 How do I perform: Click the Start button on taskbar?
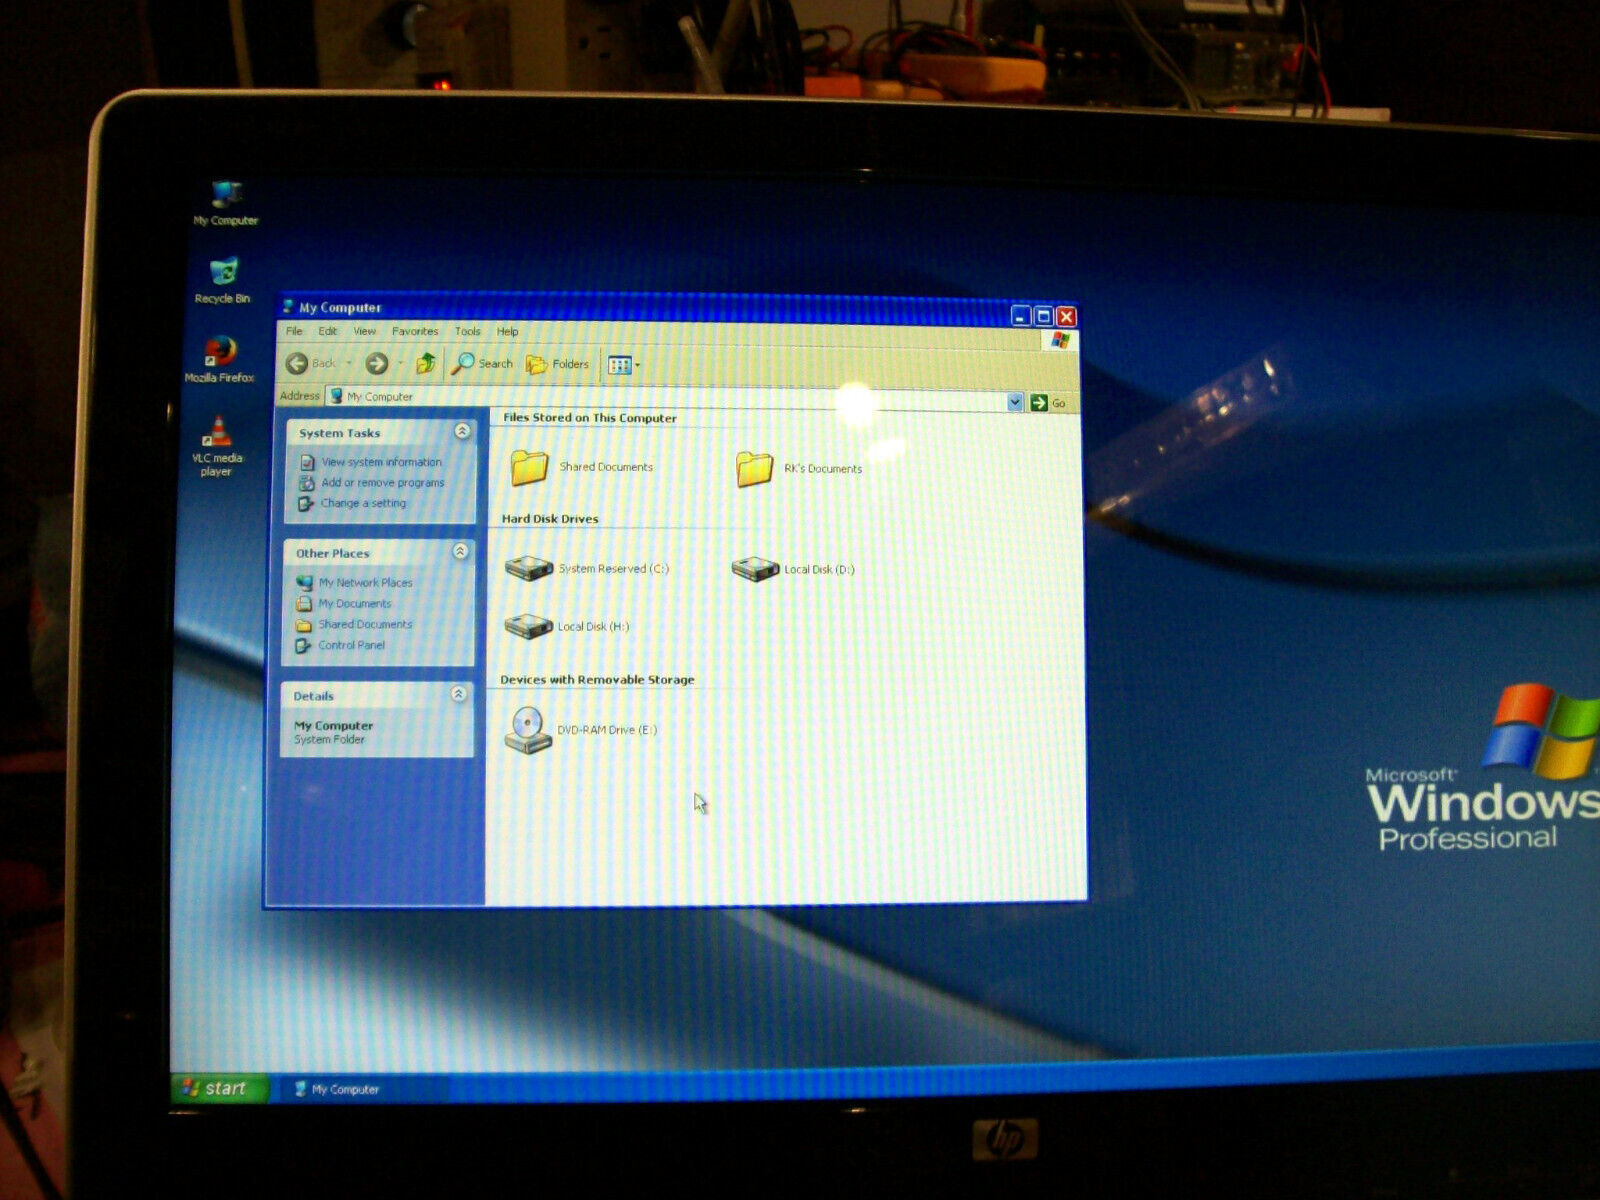(x=217, y=1088)
